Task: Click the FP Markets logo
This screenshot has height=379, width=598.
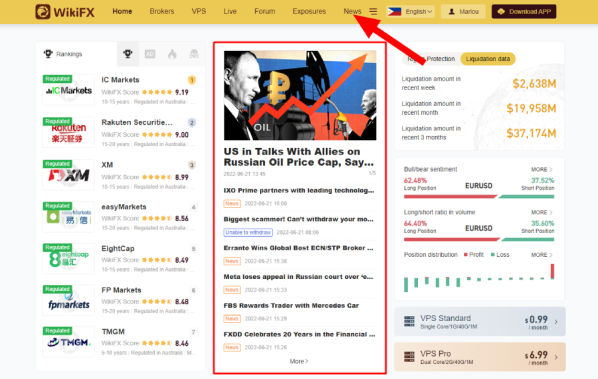Action: 69,300
